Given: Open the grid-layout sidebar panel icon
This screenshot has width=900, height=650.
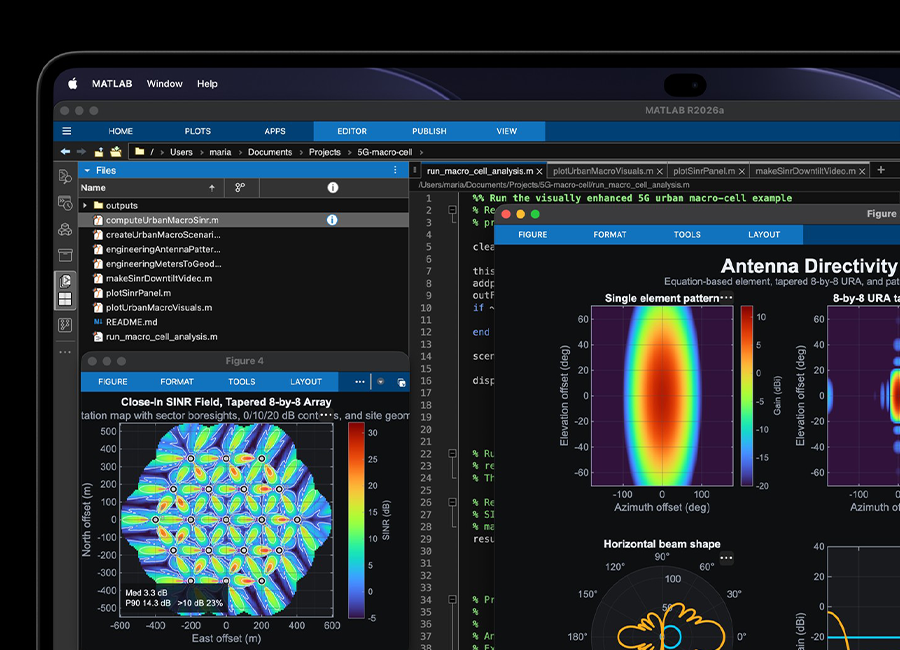Looking at the screenshot, I should coord(65,299).
